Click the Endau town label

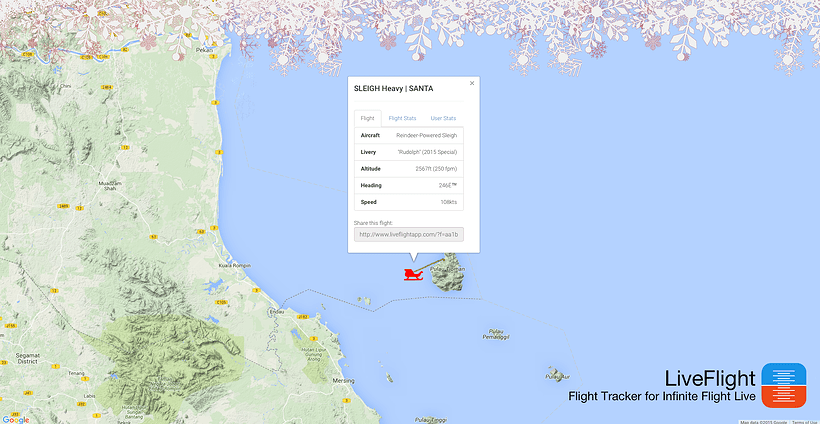277,311
